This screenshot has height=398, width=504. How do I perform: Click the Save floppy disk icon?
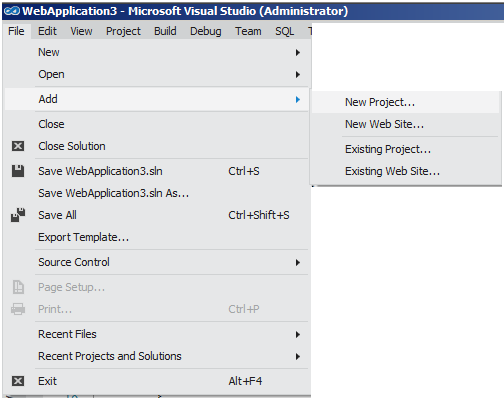point(18,171)
